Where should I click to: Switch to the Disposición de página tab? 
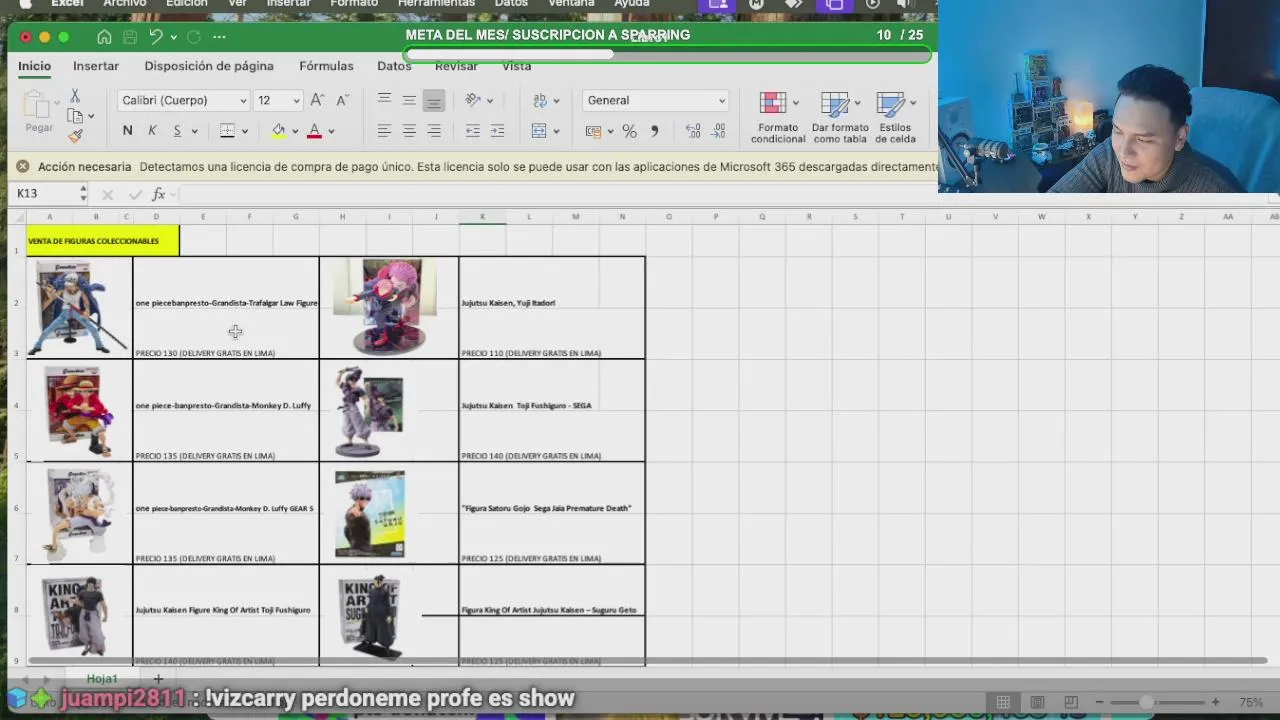pyautogui.click(x=209, y=66)
